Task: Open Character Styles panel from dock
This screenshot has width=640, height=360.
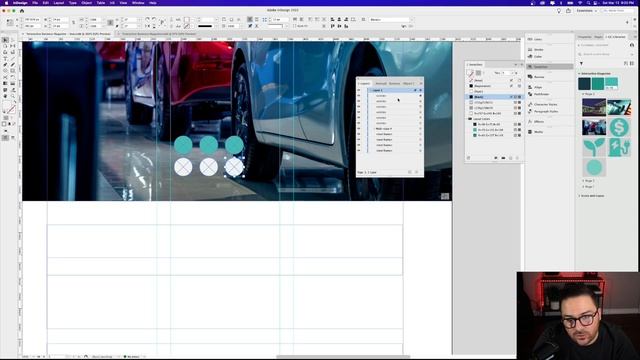Action: pyautogui.click(x=543, y=104)
